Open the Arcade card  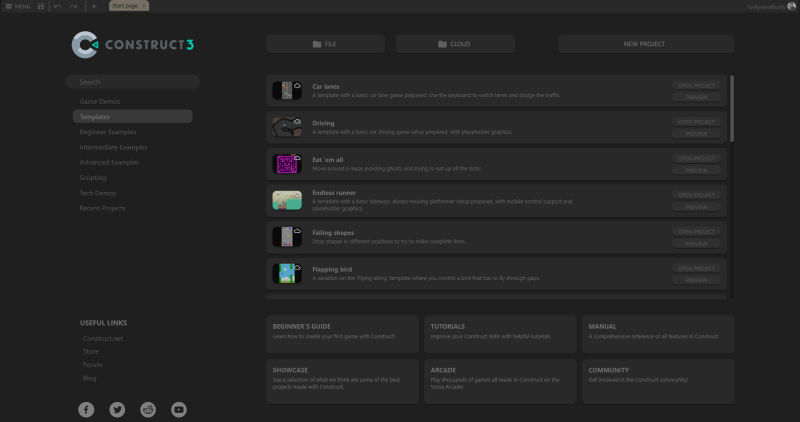point(500,381)
